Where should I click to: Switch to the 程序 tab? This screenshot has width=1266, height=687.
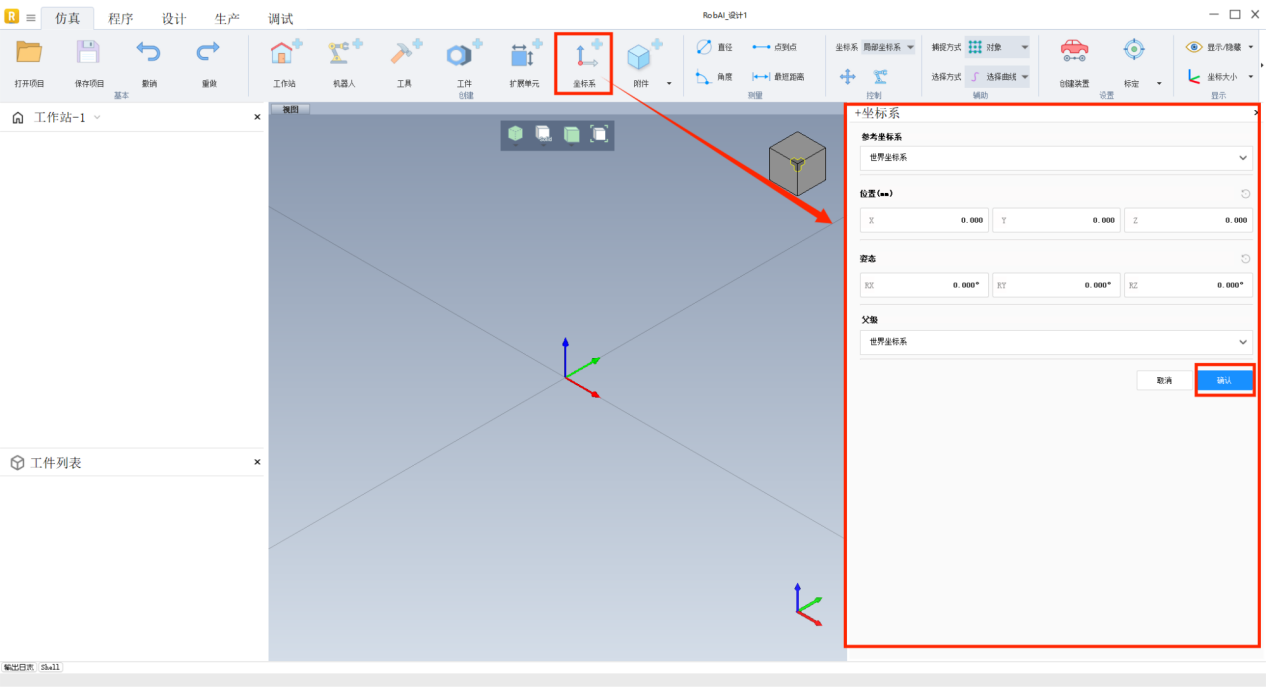(x=120, y=18)
